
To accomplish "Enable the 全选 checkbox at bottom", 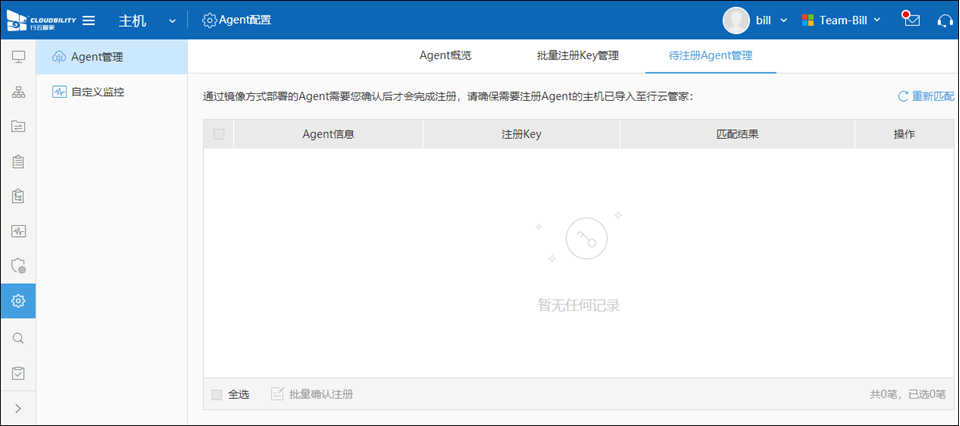I will (217, 394).
